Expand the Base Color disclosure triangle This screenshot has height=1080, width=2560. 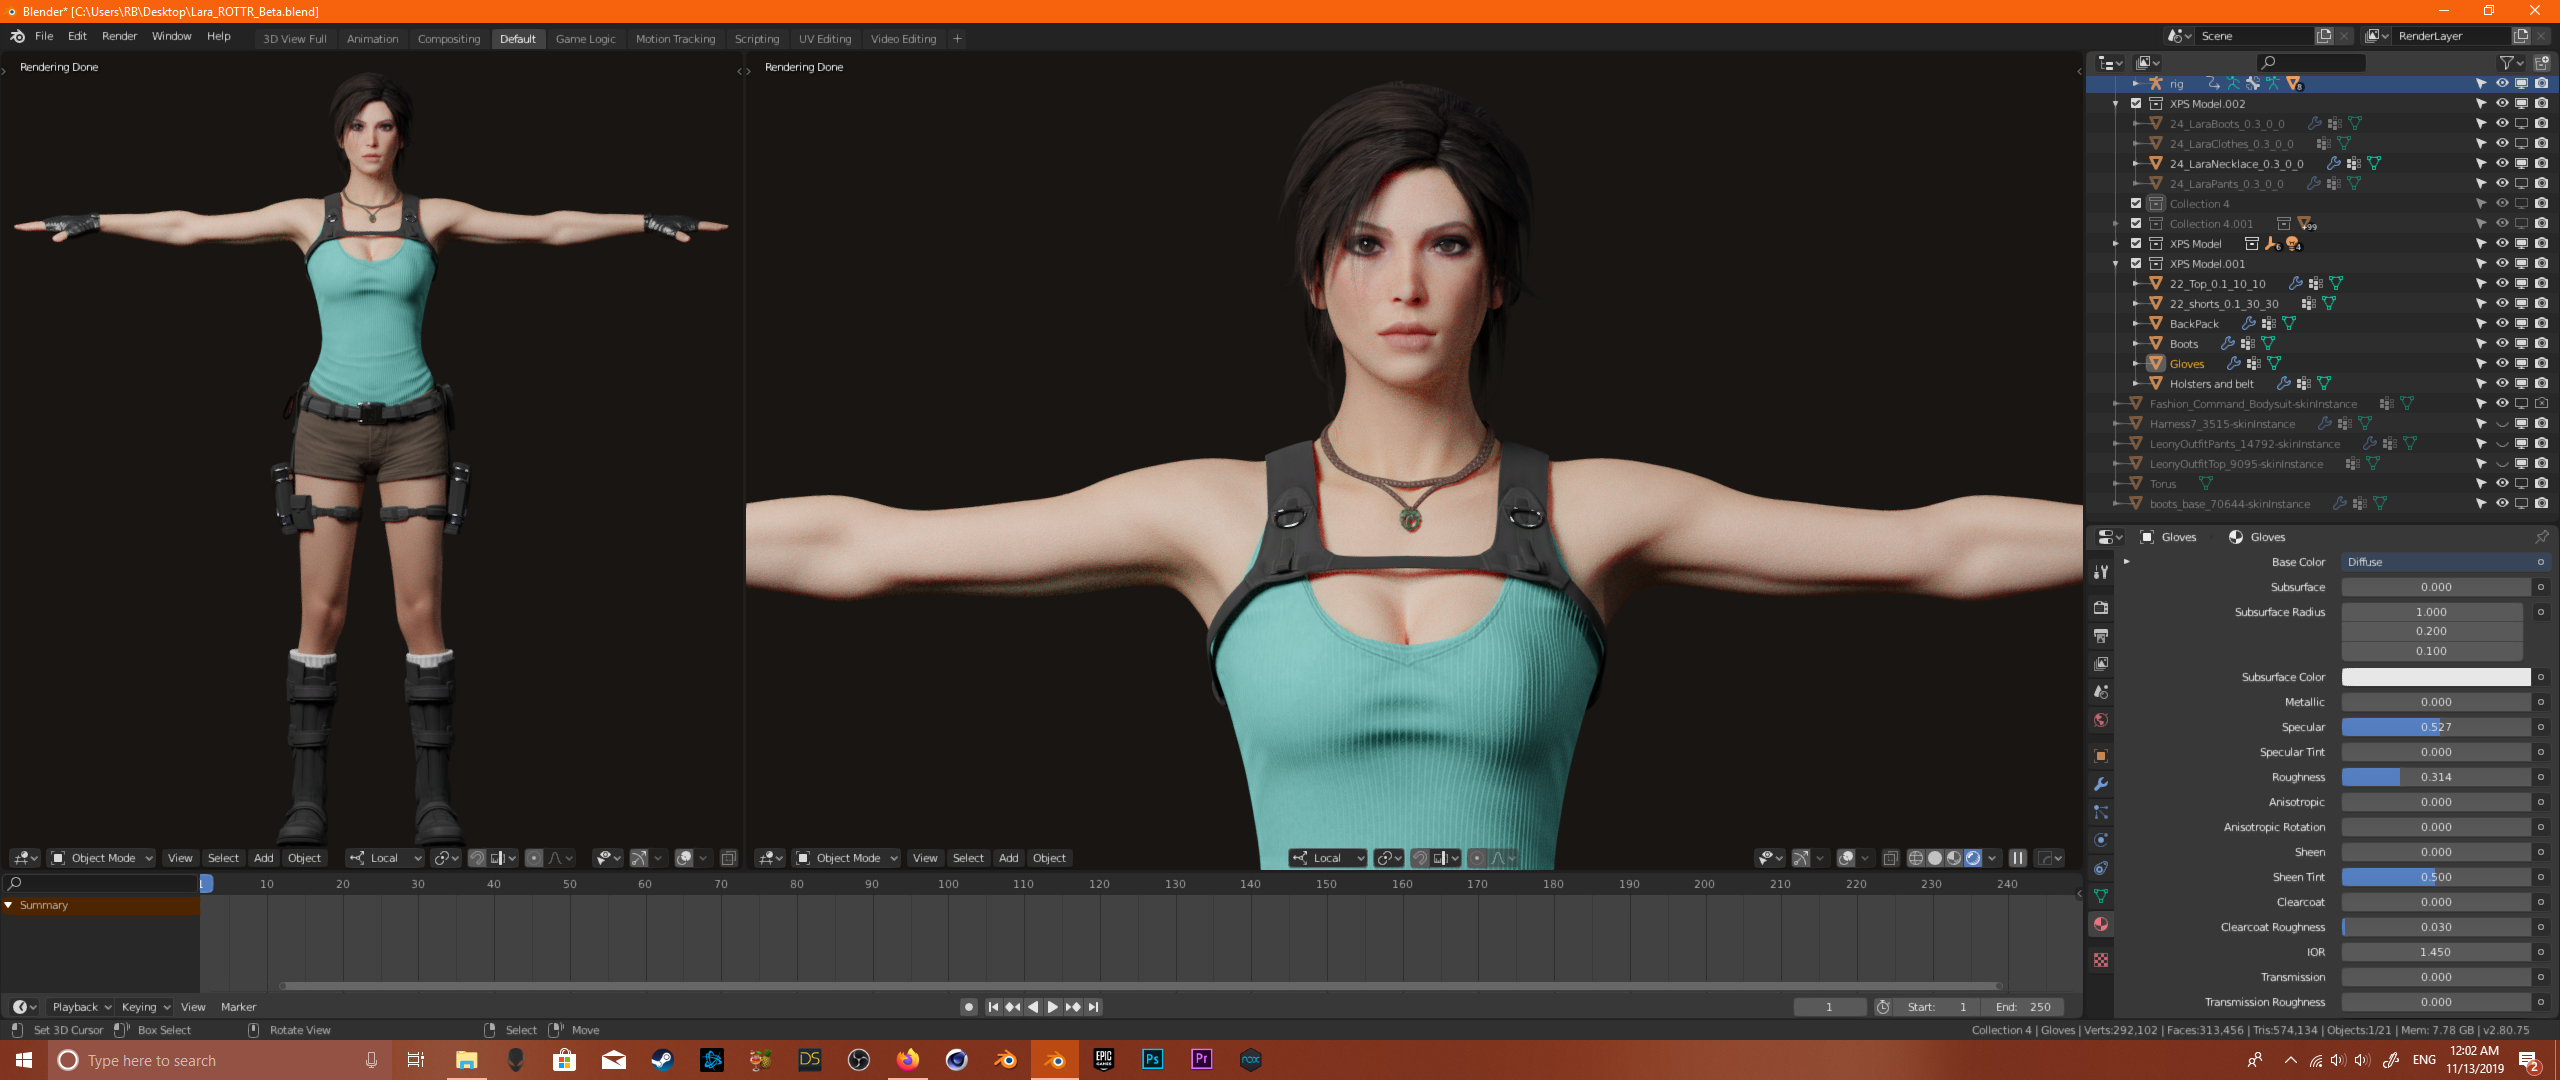[x=2126, y=562]
